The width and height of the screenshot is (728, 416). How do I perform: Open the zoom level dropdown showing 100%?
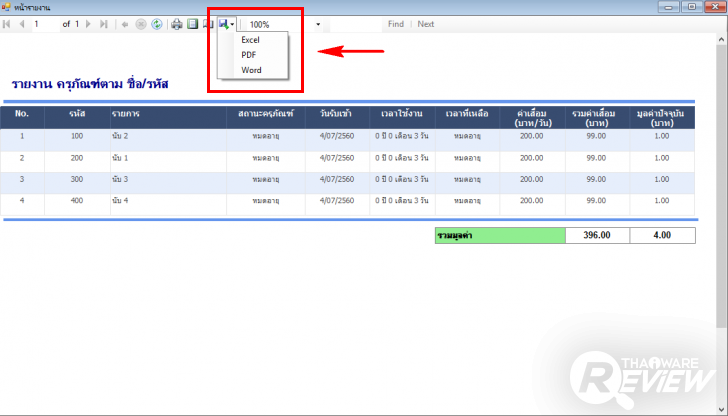coord(318,24)
